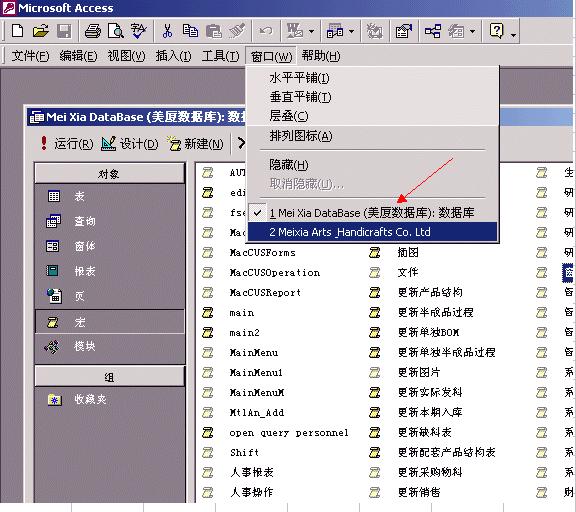Image resolution: width=576 pixels, height=512 pixels.
Task: Click the Open folder icon
Action: tap(40, 31)
